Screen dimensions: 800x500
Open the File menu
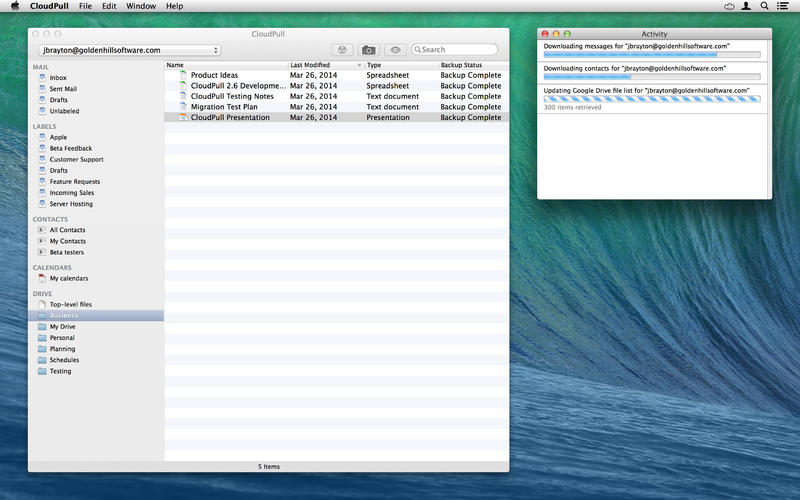(86, 6)
